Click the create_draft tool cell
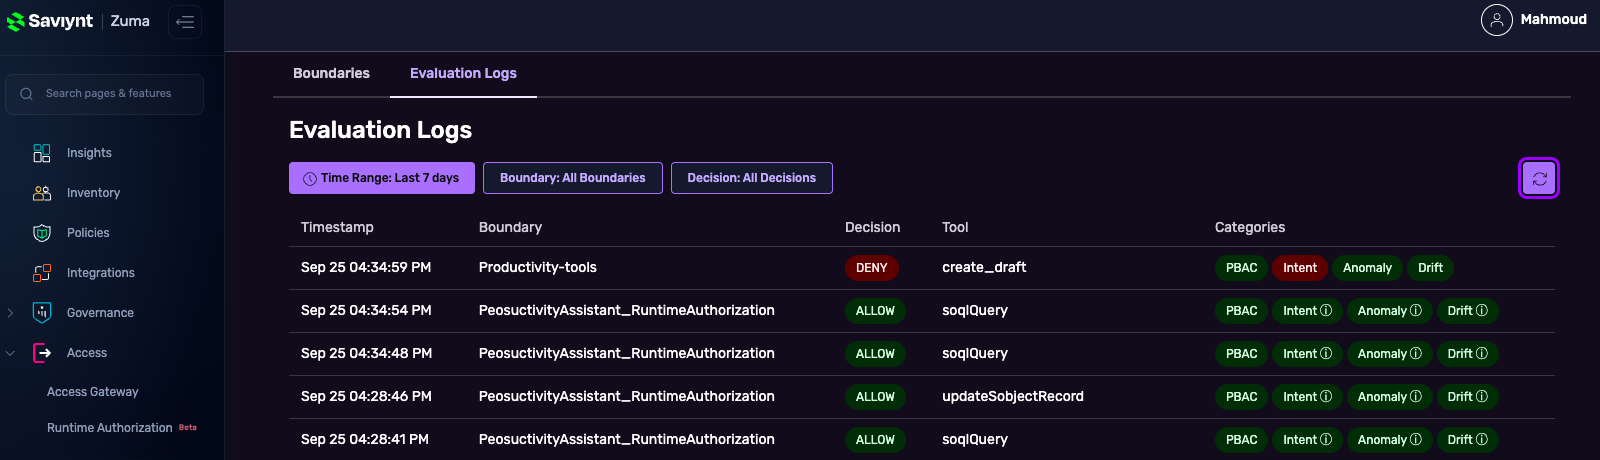This screenshot has height=460, width=1600. [984, 268]
